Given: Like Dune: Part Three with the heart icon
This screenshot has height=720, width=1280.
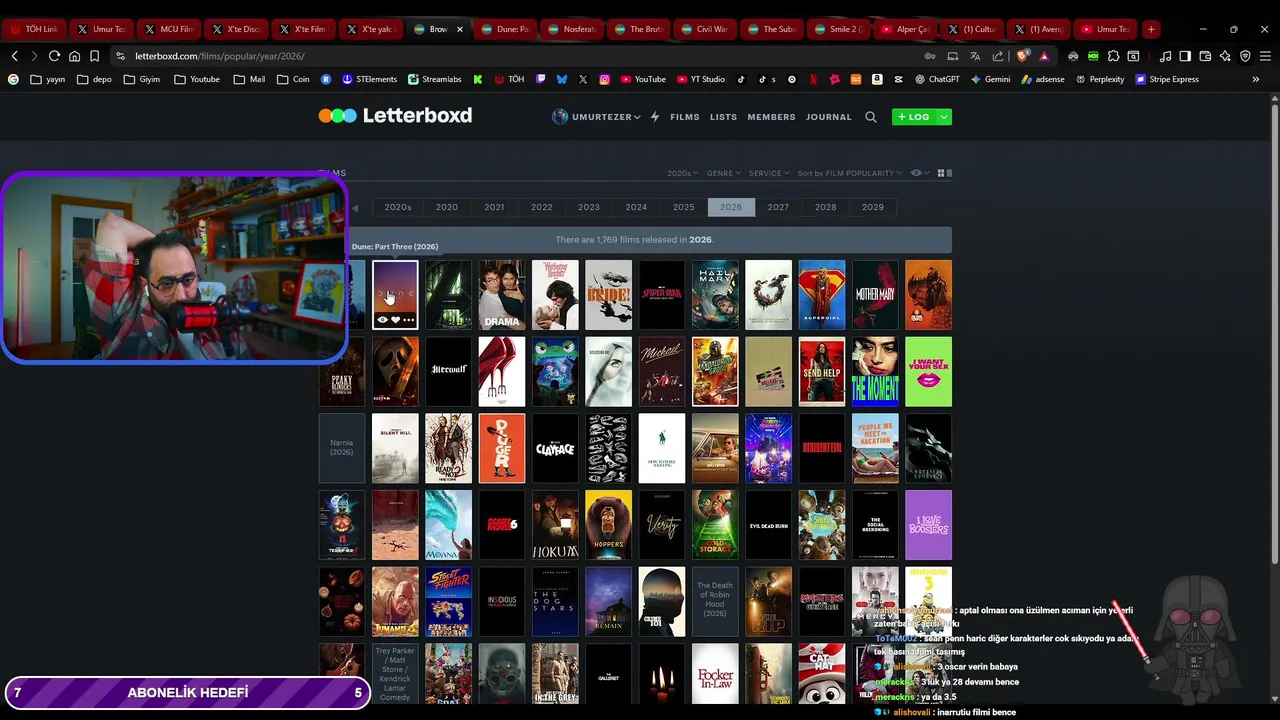Looking at the screenshot, I should click(395, 320).
